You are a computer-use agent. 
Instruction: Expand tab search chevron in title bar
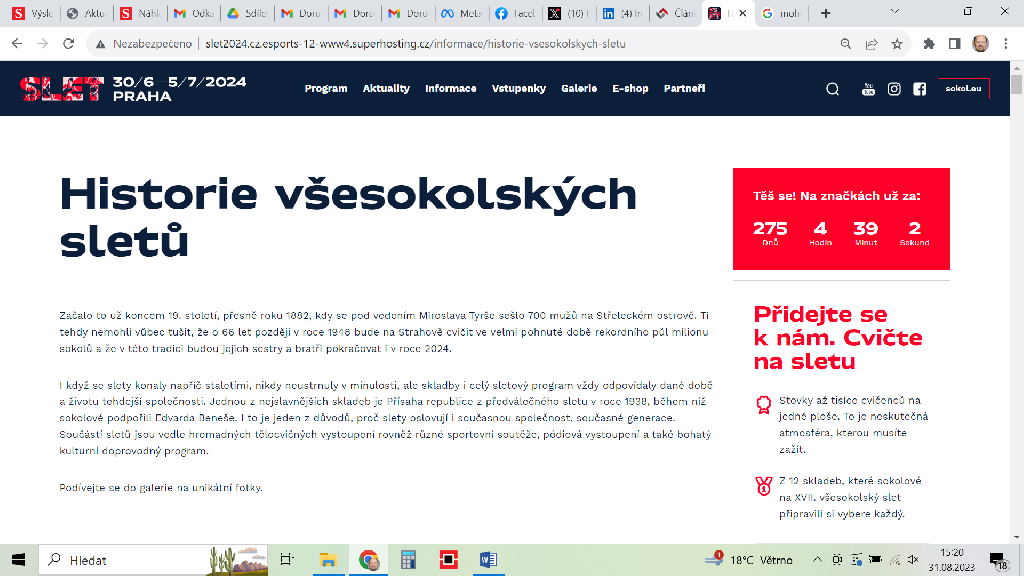point(895,11)
